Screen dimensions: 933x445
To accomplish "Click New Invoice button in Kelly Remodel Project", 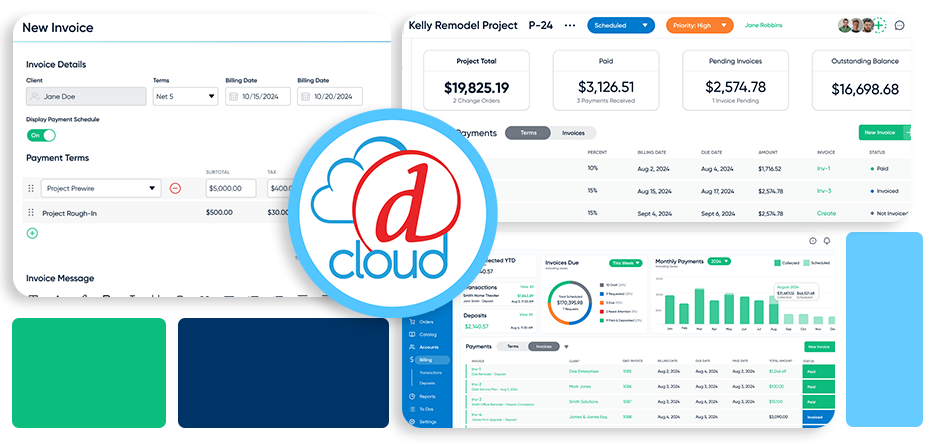I will pyautogui.click(x=884, y=133).
